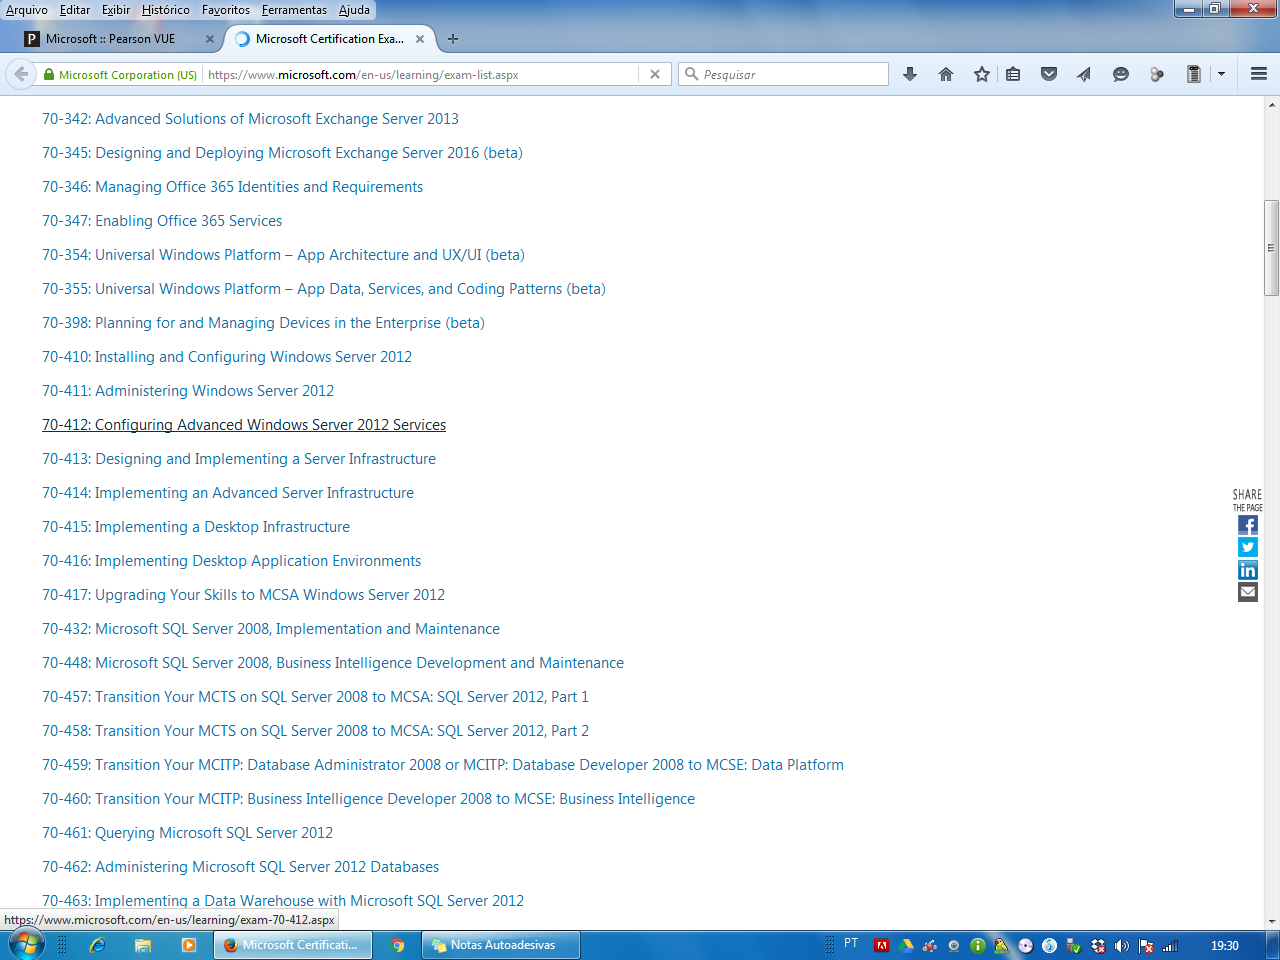Open the Ajuda menu
The width and height of the screenshot is (1280, 960).
click(354, 10)
